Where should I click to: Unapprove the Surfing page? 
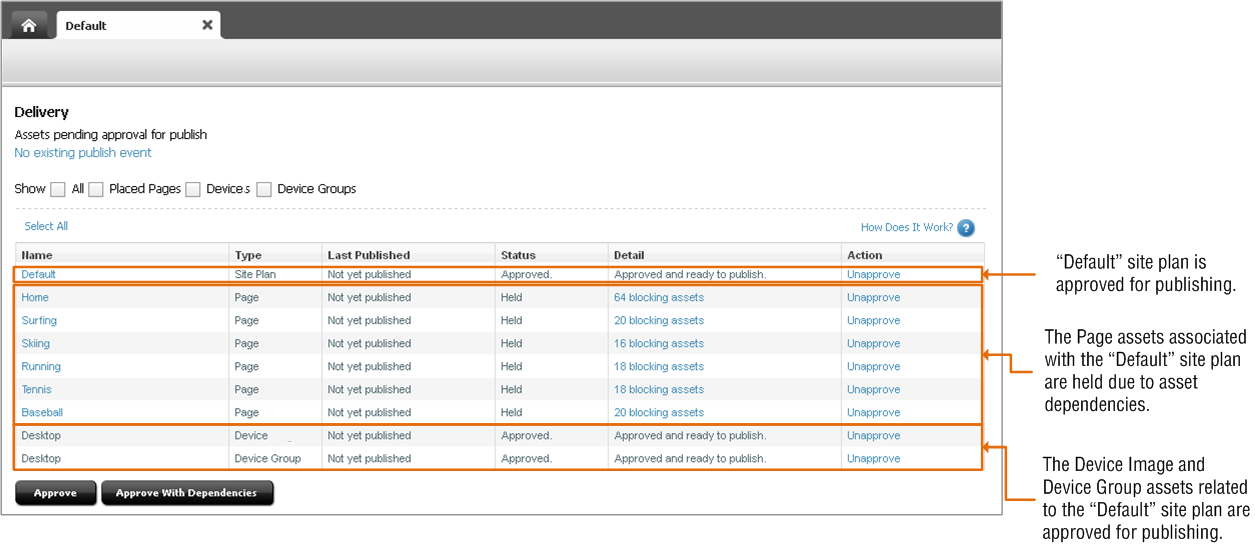point(873,320)
